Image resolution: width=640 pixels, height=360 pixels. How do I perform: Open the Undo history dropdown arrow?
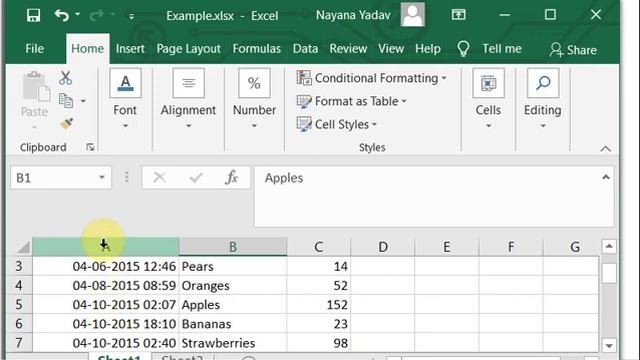click(78, 15)
